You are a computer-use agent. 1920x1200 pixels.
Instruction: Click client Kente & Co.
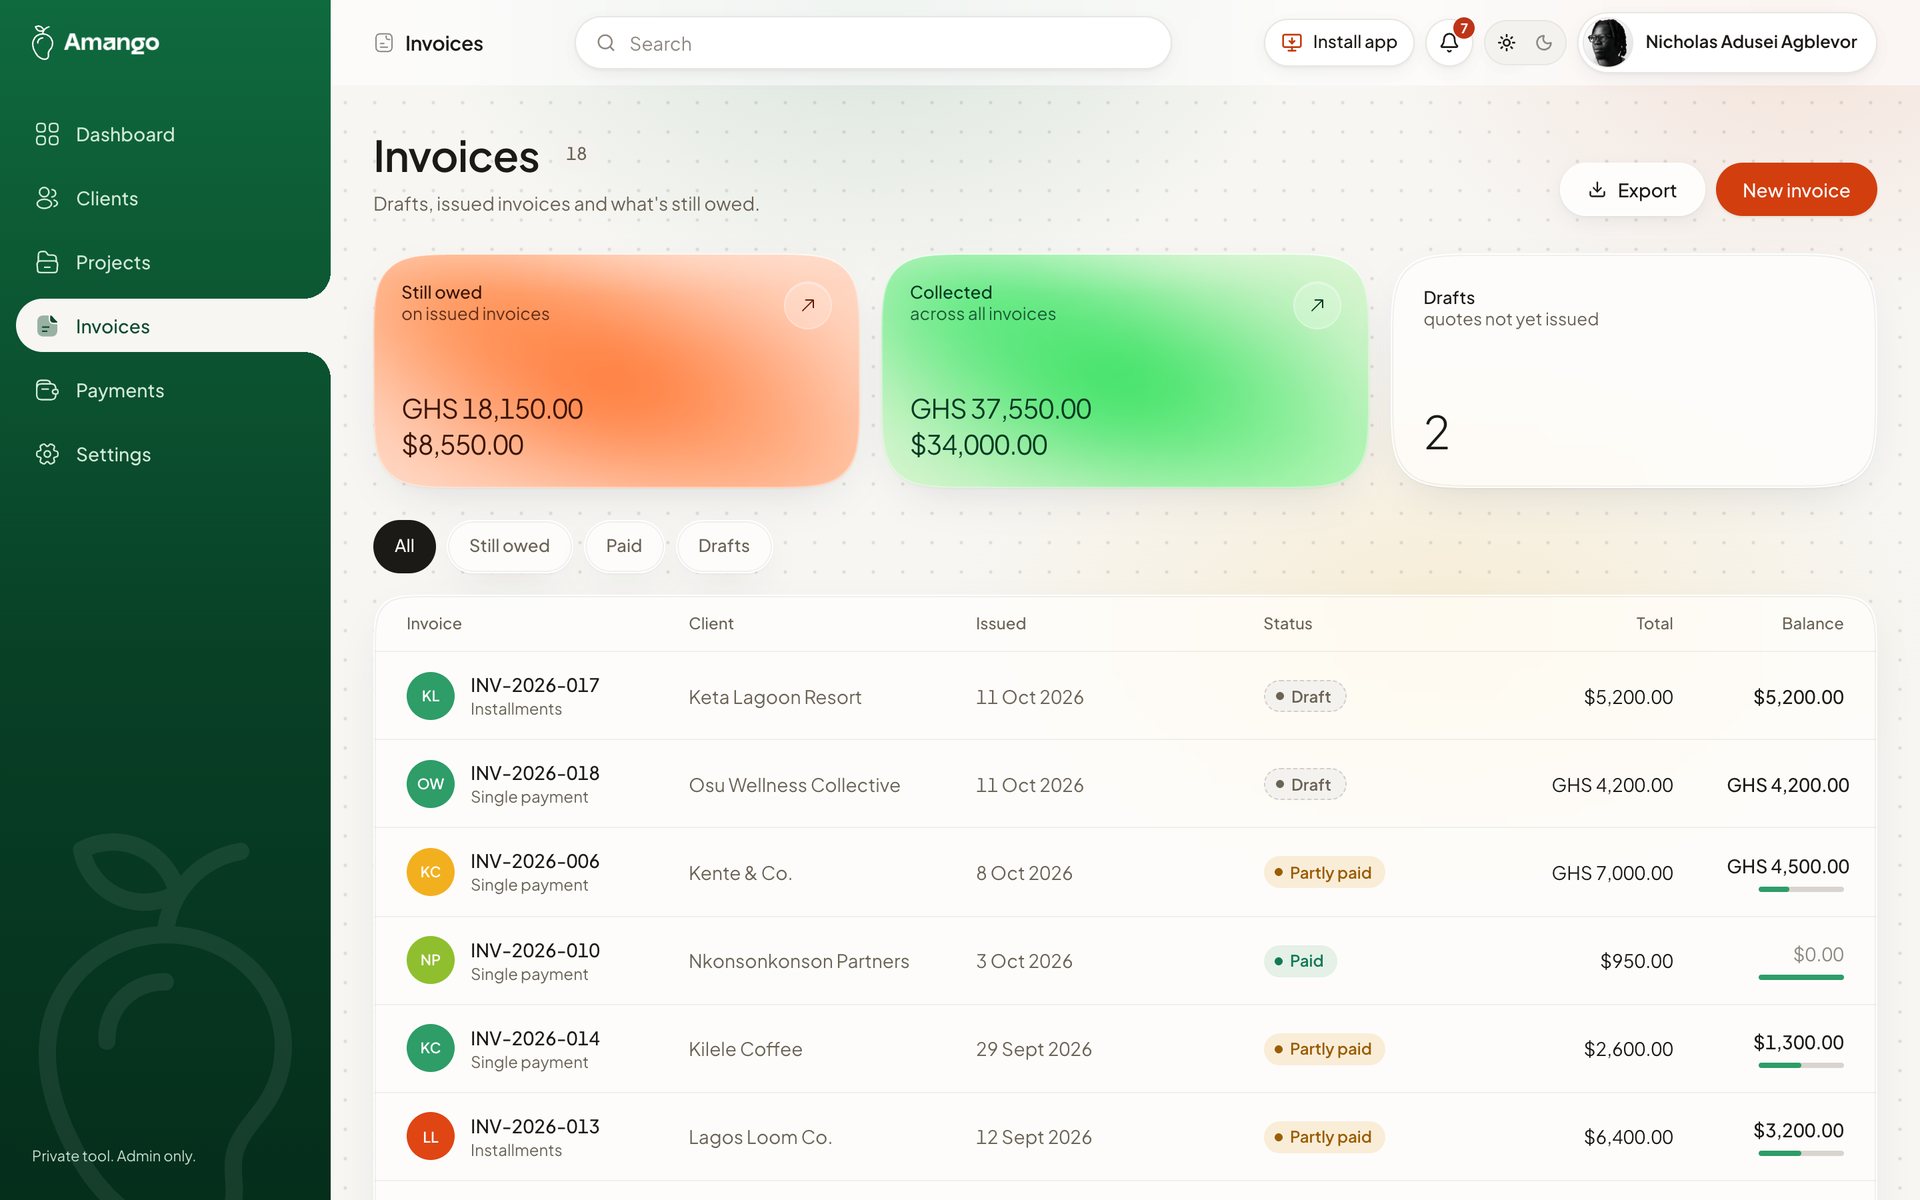(740, 873)
